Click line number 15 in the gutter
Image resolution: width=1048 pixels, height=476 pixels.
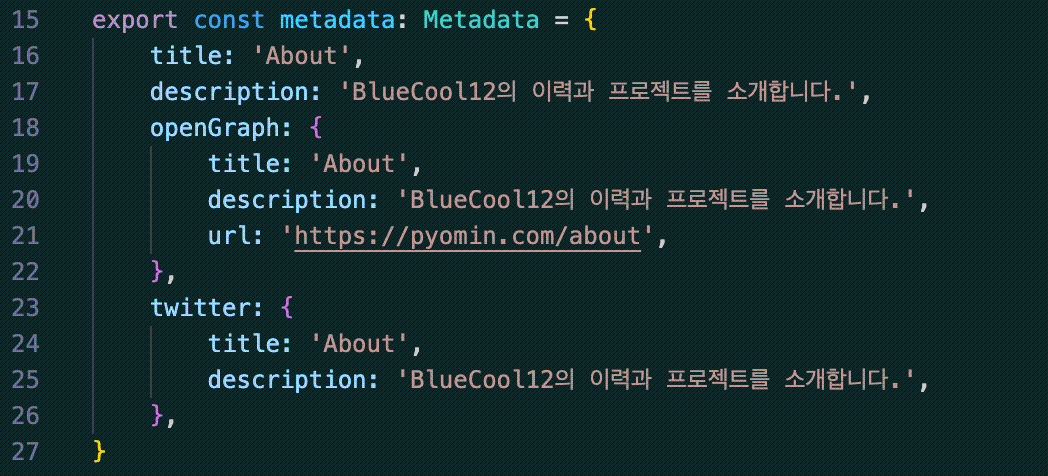tap(27, 20)
